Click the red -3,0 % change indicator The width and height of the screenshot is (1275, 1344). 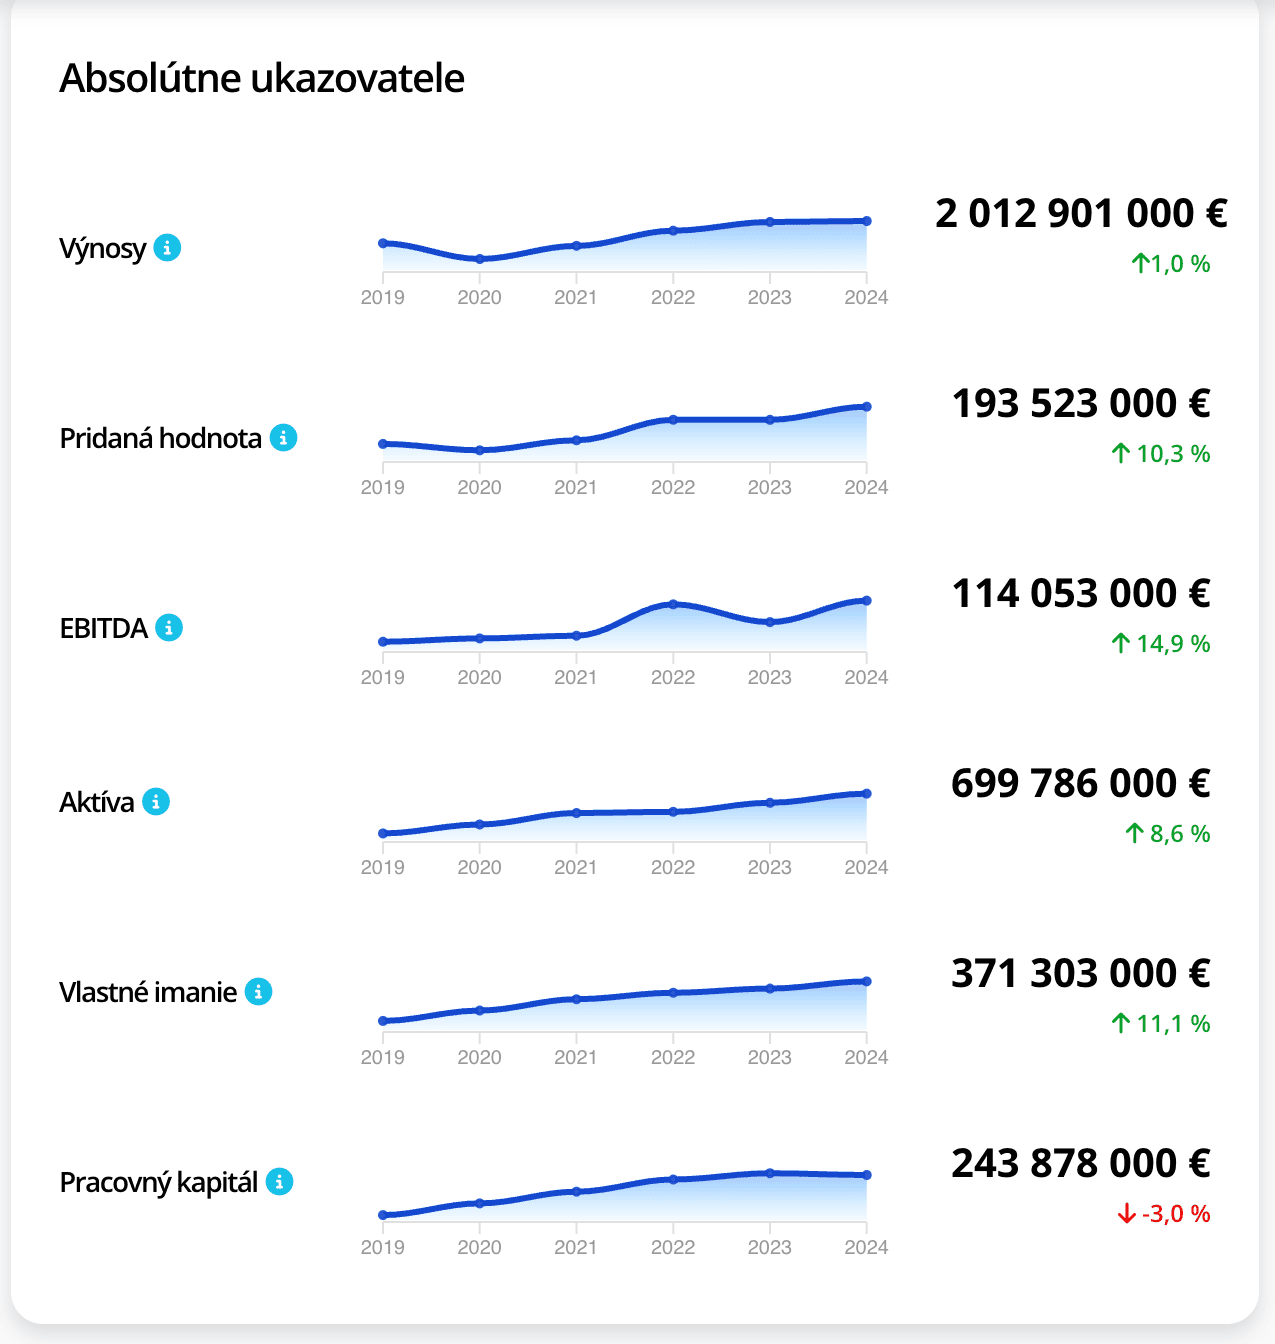pos(1164,1214)
